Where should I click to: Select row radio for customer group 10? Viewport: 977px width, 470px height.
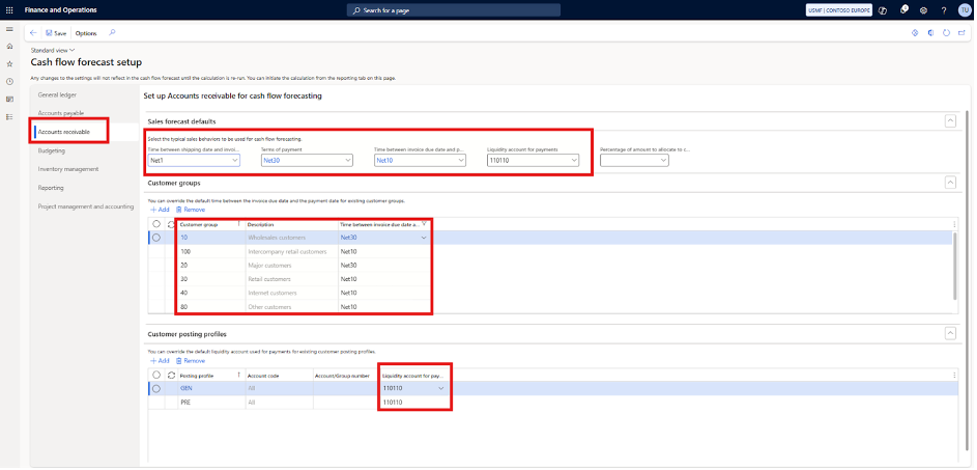[156, 238]
